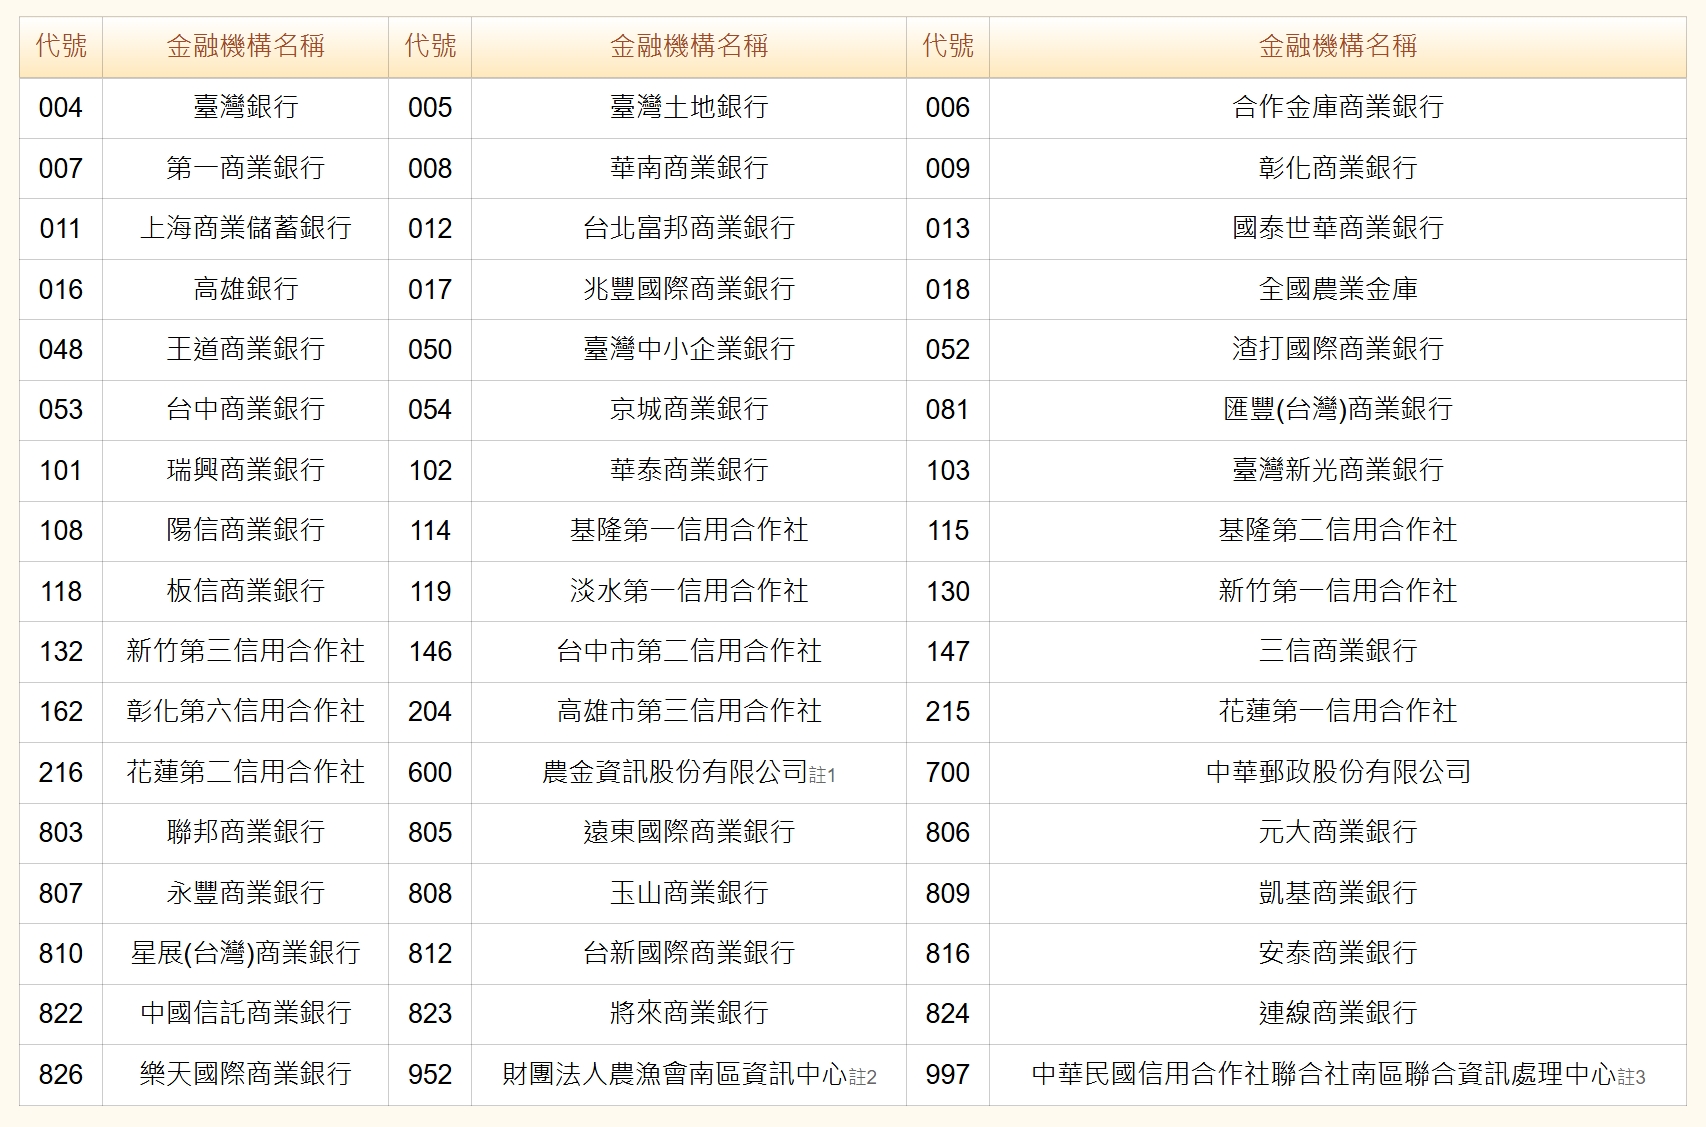Click code 700 for 中華郵政
Image resolution: width=1706 pixels, height=1127 pixels.
point(947,772)
